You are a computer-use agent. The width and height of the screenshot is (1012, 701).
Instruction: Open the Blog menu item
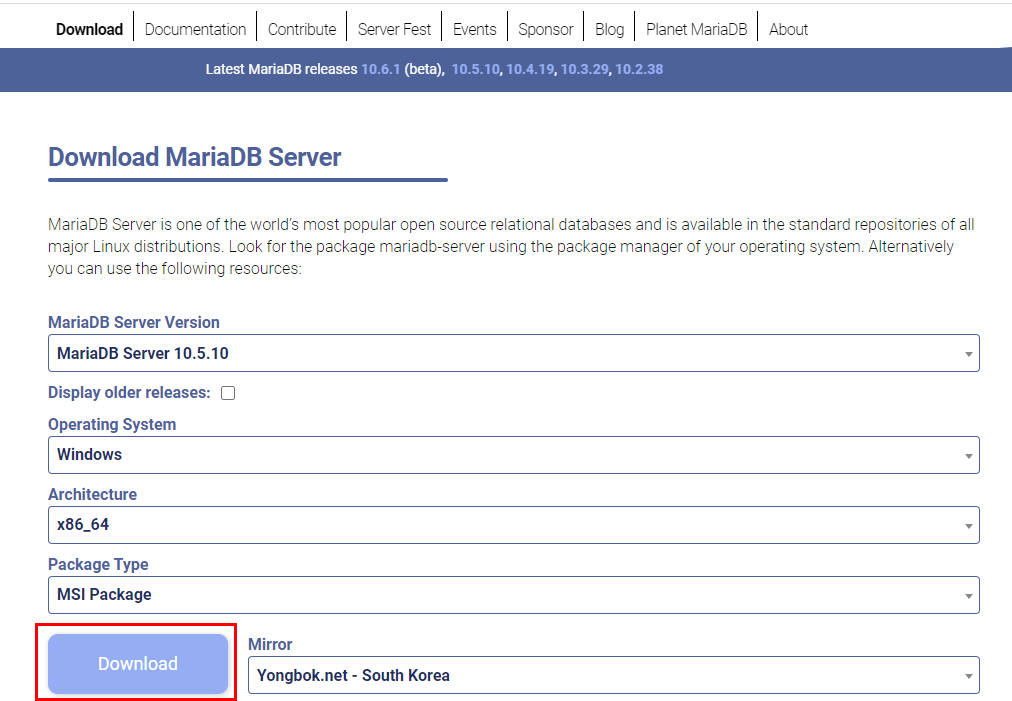[609, 30]
